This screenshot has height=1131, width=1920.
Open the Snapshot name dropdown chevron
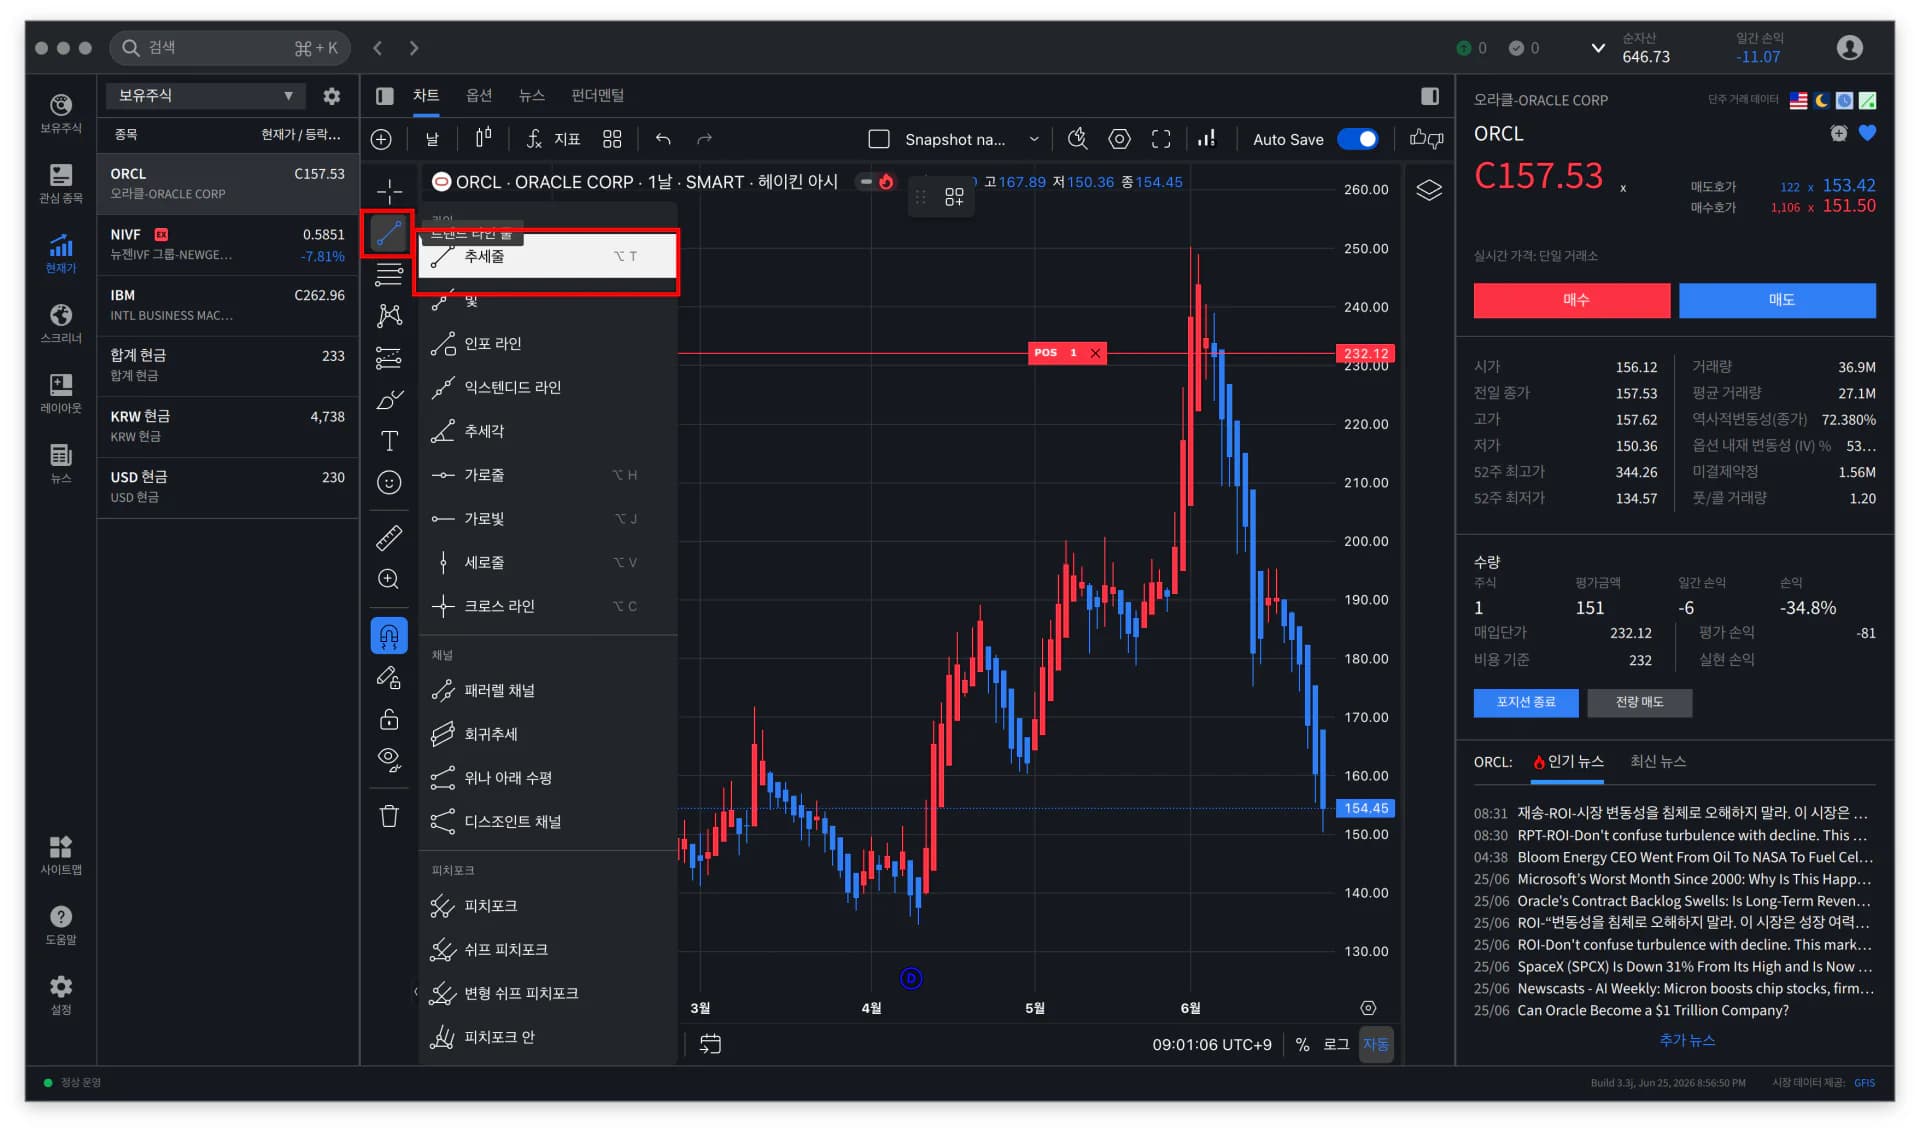click(1034, 139)
